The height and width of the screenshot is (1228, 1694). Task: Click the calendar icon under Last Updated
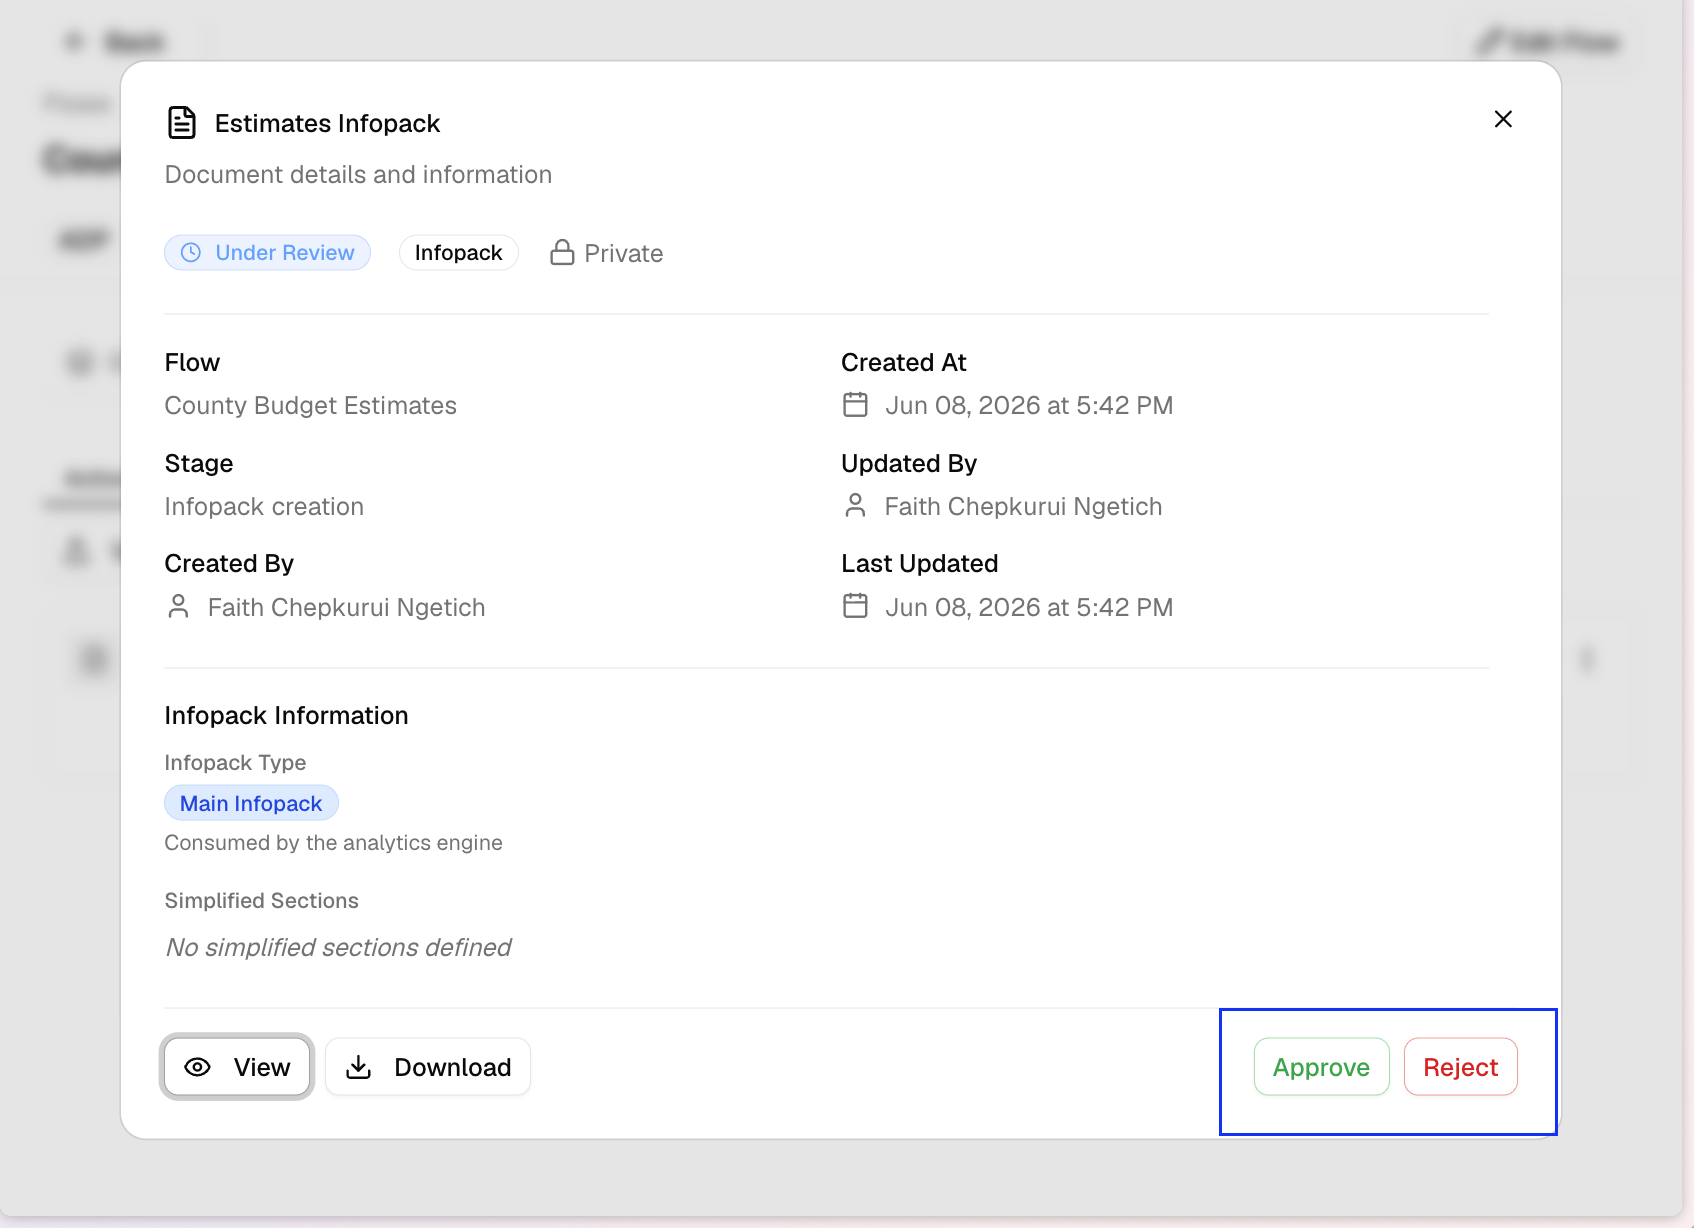coord(855,605)
